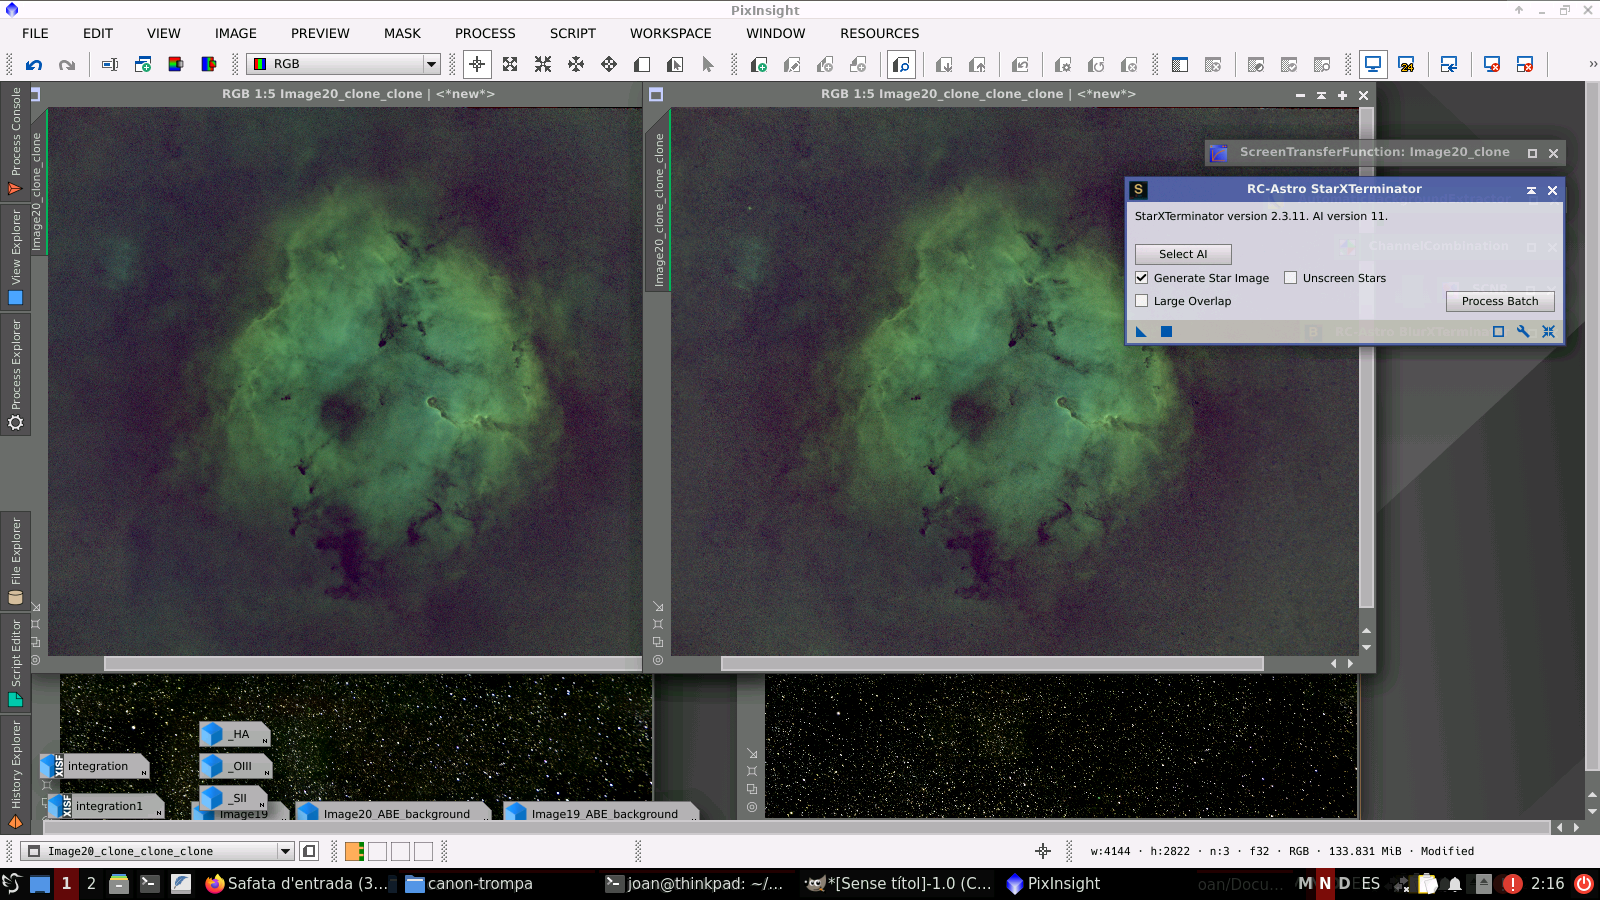Click the Process Batch button
Image resolution: width=1600 pixels, height=900 pixels.
(x=1499, y=301)
